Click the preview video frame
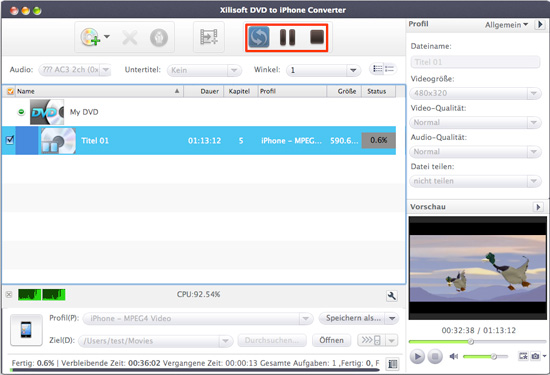 (477, 268)
